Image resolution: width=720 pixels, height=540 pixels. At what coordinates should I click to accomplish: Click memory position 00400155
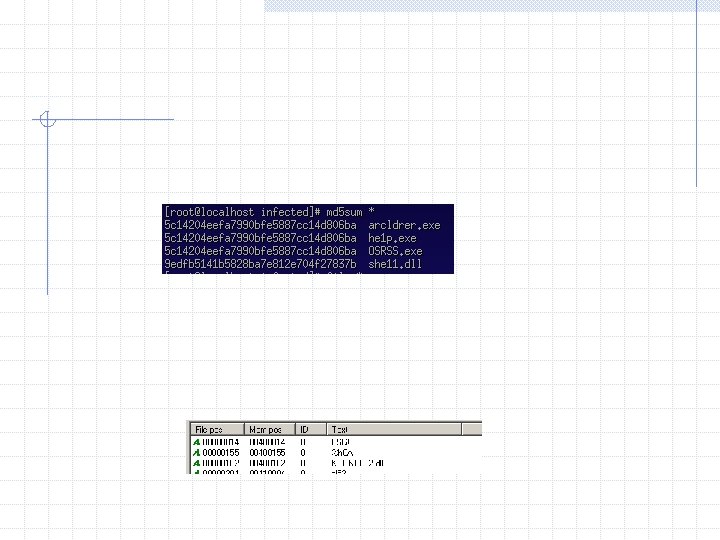point(267,453)
